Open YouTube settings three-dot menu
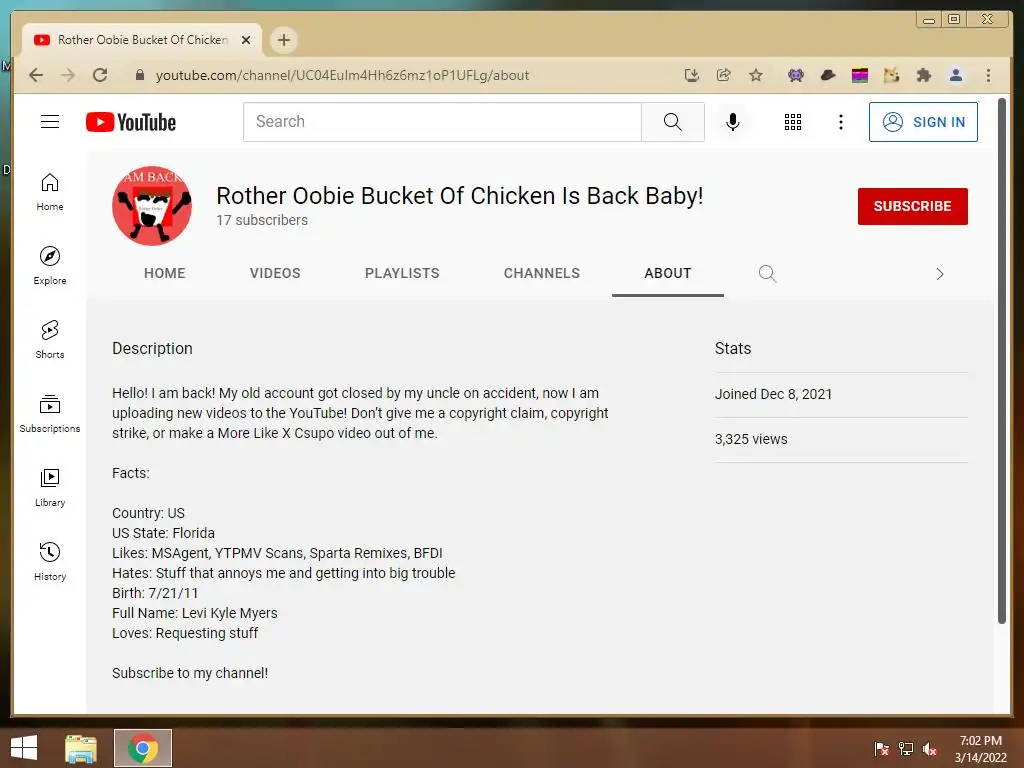The image size is (1024, 768). point(840,122)
